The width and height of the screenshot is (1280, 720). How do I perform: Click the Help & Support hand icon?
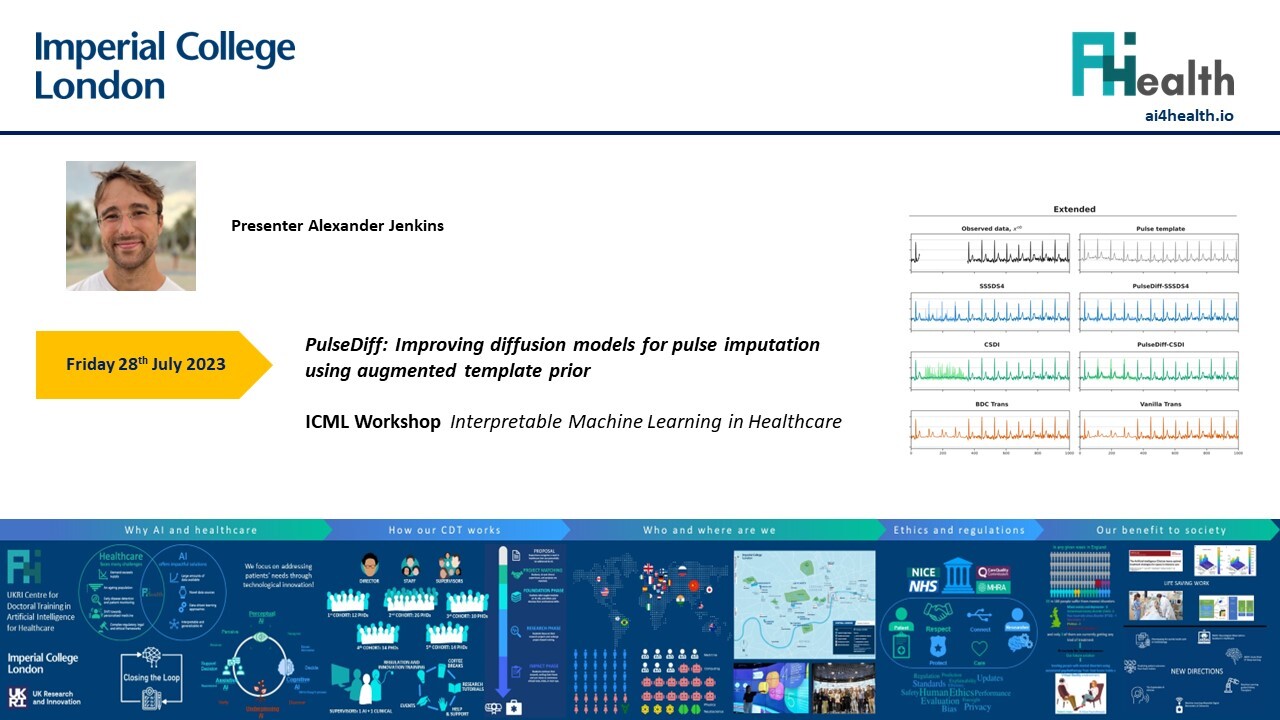click(442, 704)
